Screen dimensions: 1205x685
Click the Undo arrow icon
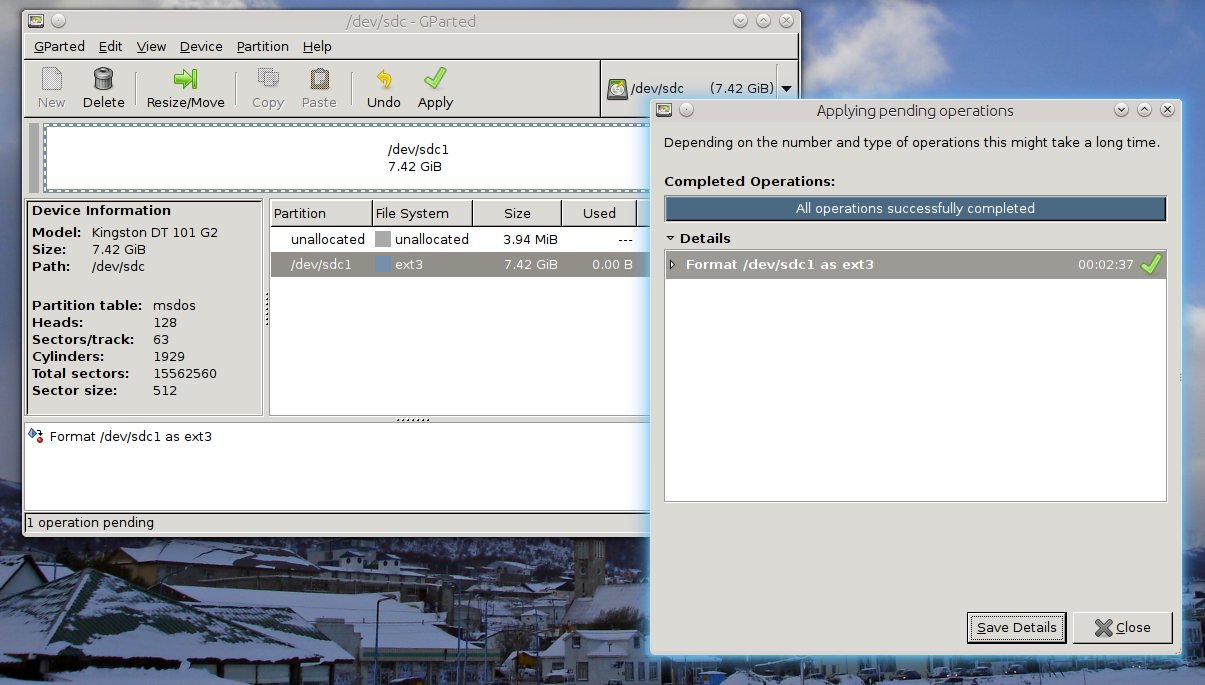383,79
